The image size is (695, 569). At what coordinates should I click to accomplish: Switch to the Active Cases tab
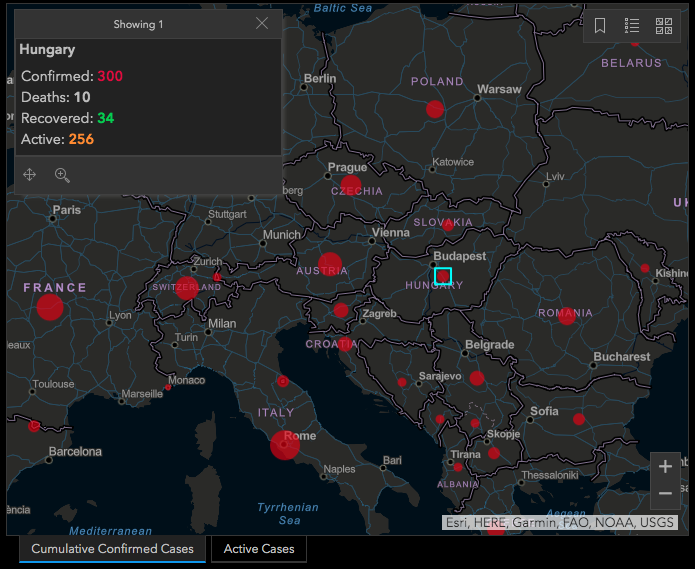(x=259, y=549)
